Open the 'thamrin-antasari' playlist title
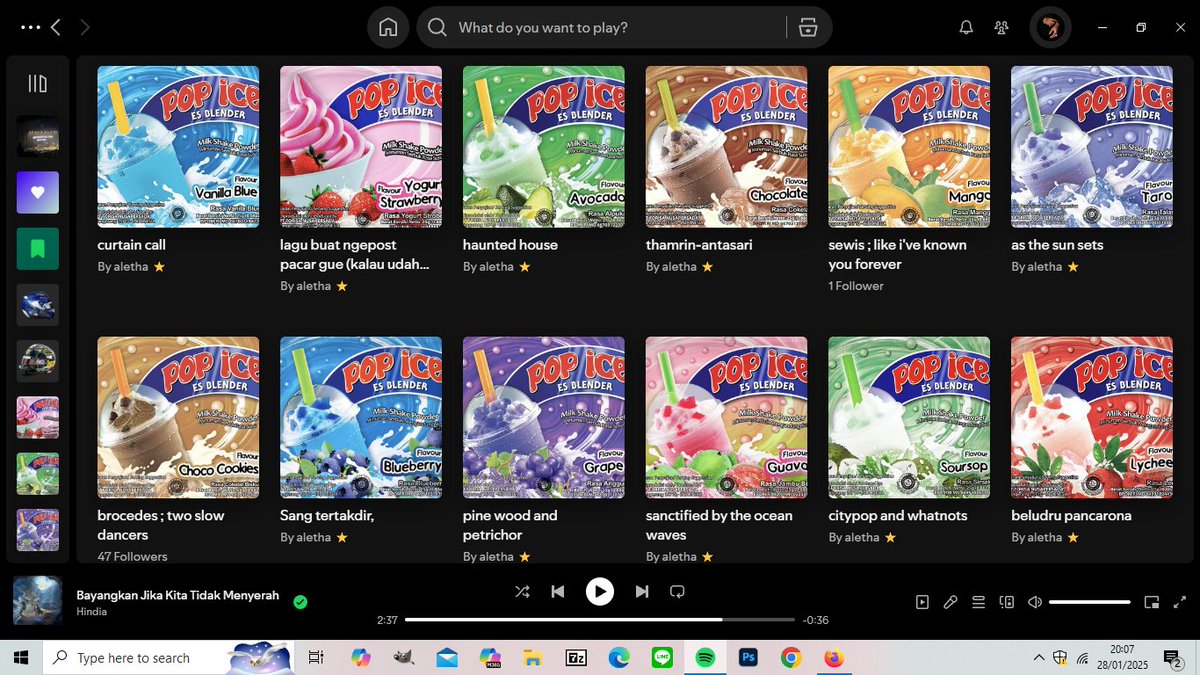1200x675 pixels. click(x=699, y=245)
